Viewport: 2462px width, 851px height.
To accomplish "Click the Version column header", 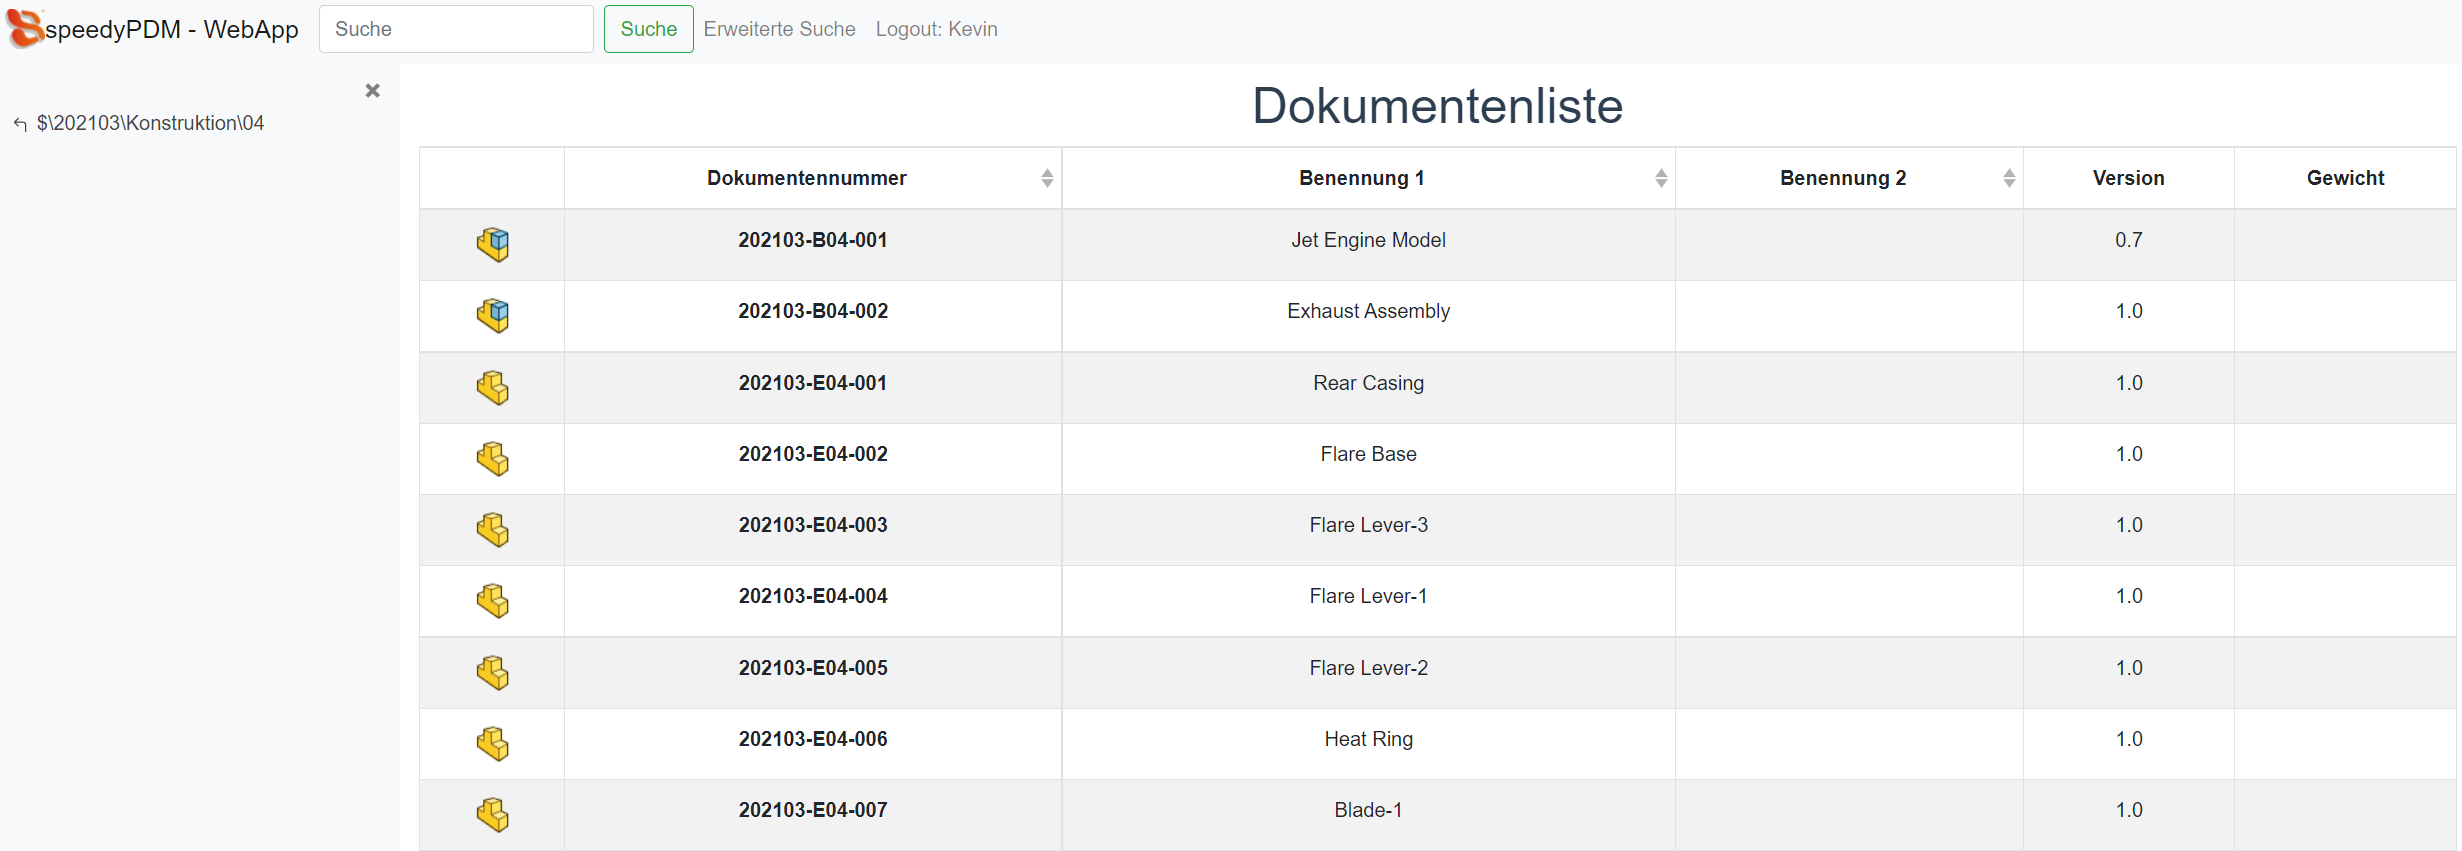I will [2127, 178].
